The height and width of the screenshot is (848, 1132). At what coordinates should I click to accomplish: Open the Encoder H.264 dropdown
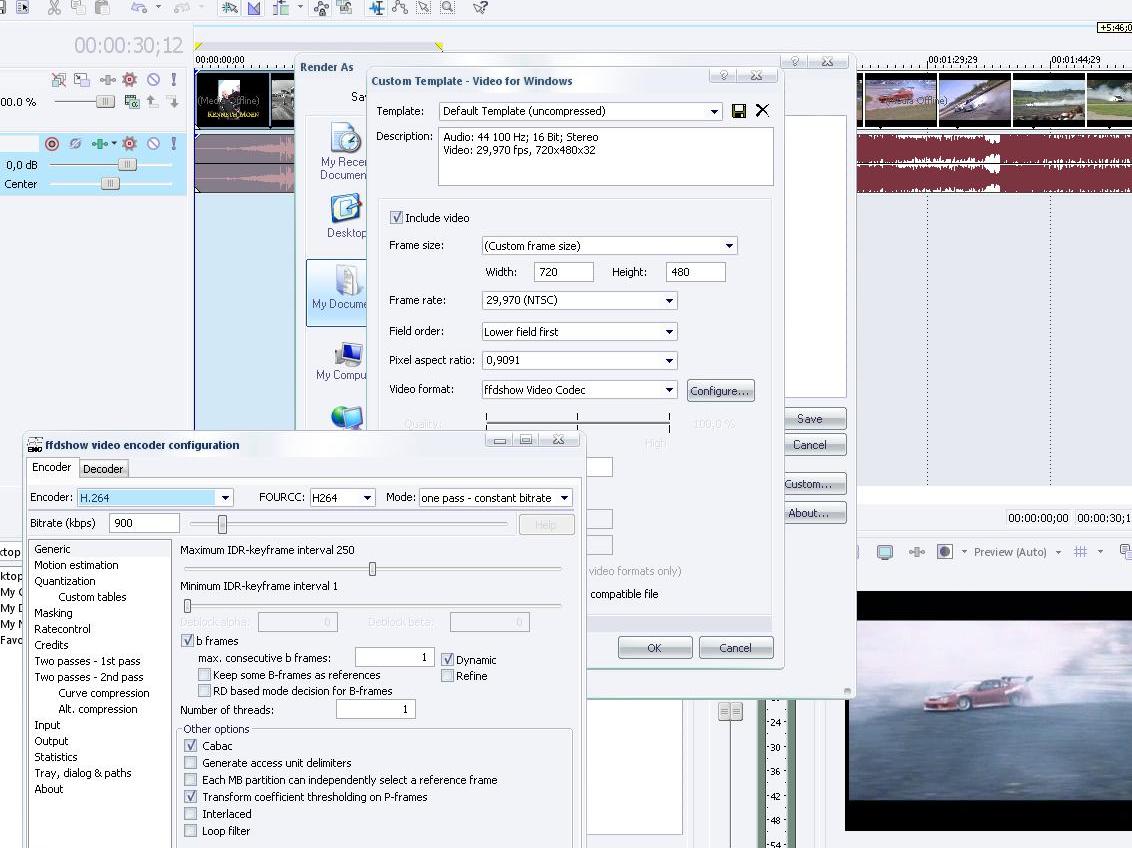click(225, 498)
